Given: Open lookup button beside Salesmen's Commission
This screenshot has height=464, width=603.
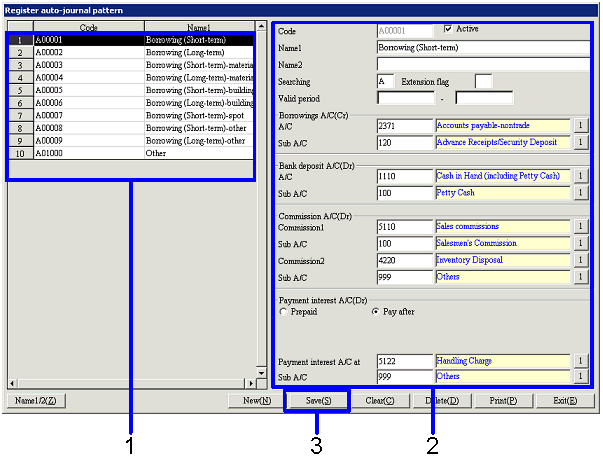Looking at the screenshot, I should tap(580, 244).
